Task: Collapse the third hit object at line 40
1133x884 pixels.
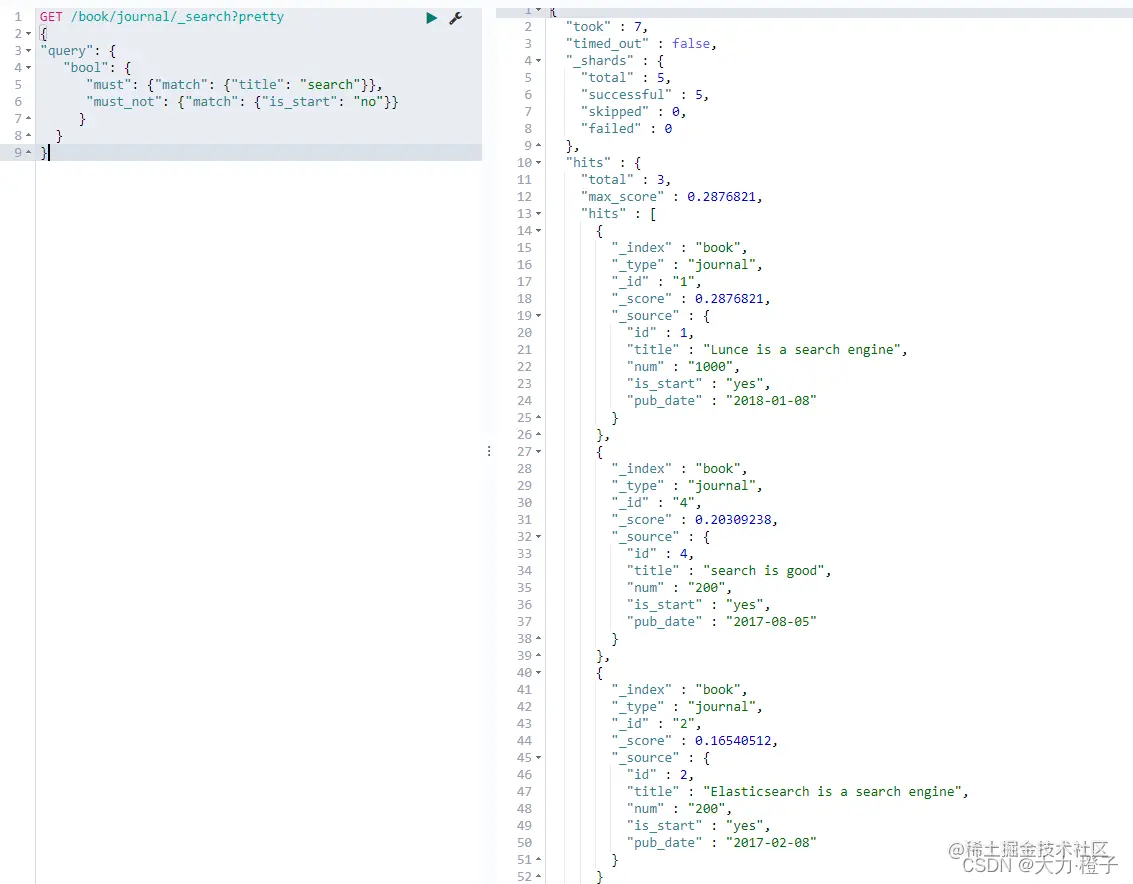Action: (x=538, y=673)
